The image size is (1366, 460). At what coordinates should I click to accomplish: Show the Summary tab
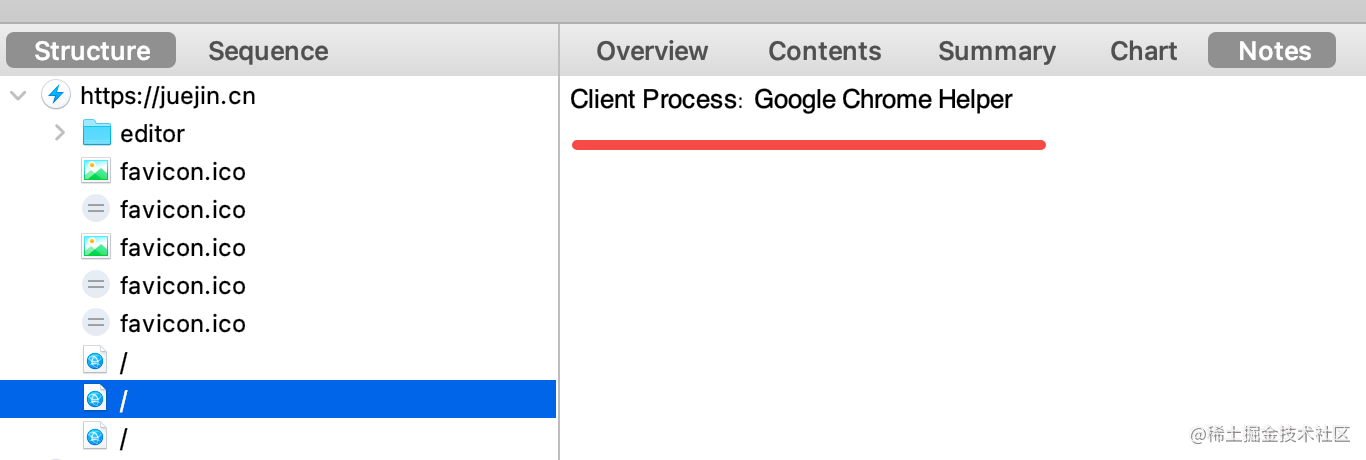coord(997,51)
